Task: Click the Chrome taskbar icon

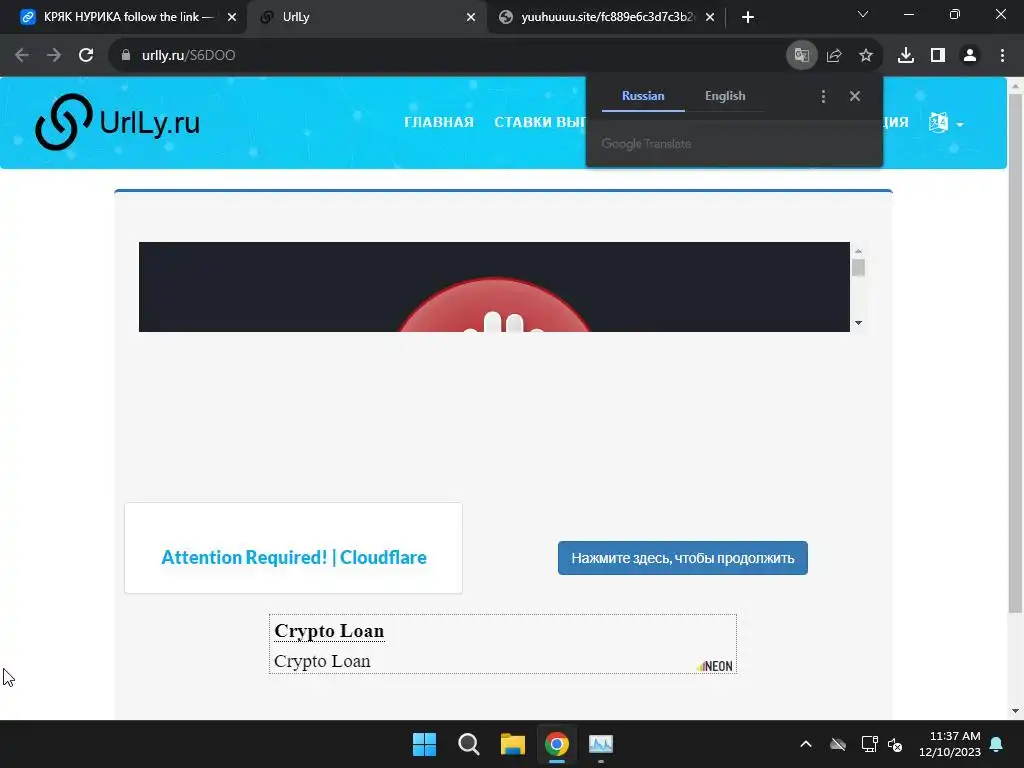Action: (x=557, y=744)
